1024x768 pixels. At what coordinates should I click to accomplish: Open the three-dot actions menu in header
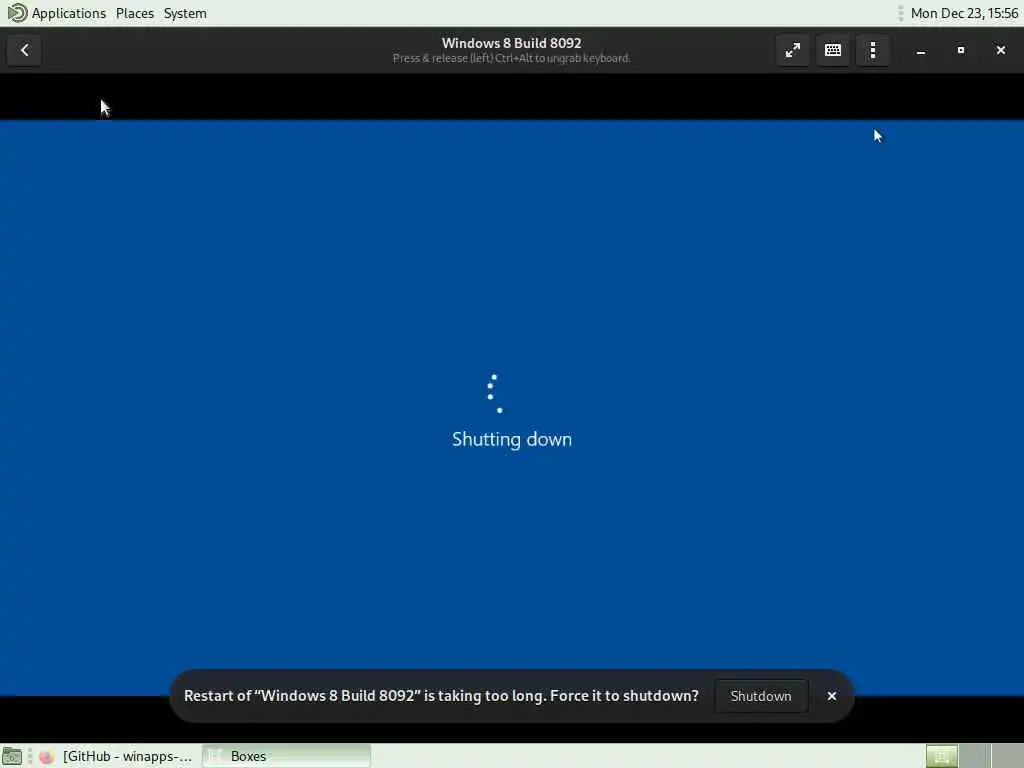click(873, 50)
